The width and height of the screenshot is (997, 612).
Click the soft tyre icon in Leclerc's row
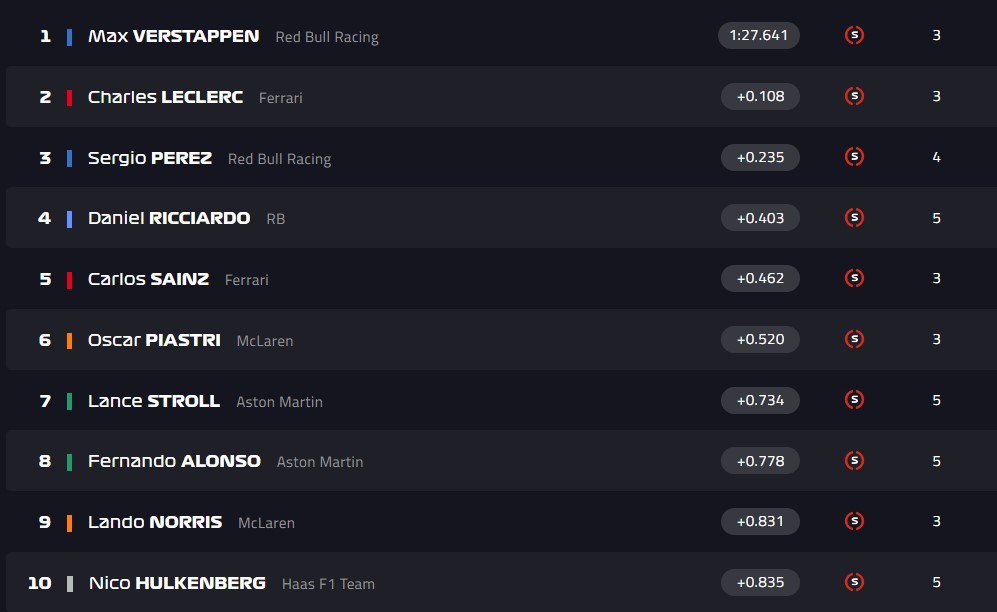tap(854, 96)
